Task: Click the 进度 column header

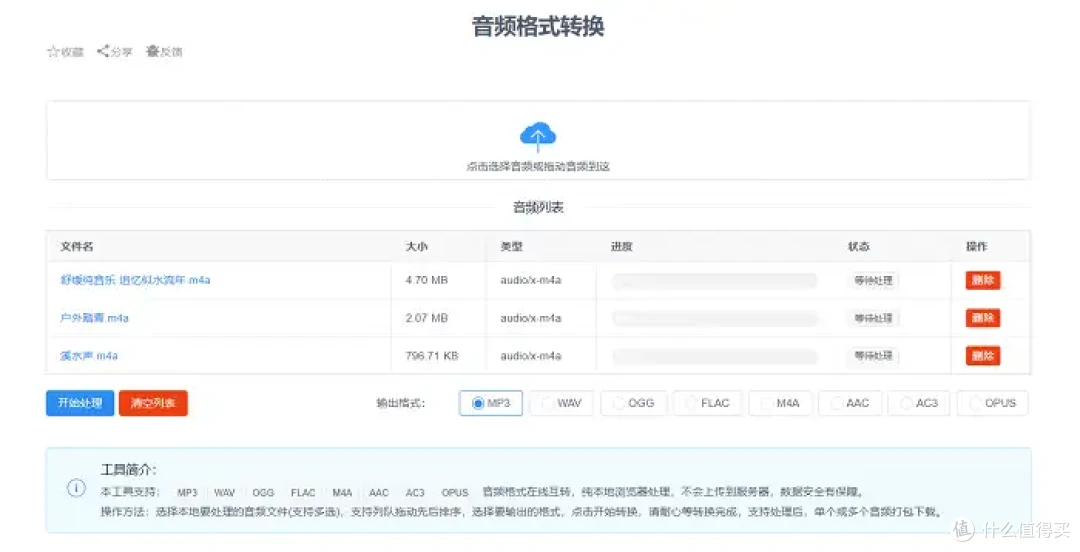Action: click(621, 246)
